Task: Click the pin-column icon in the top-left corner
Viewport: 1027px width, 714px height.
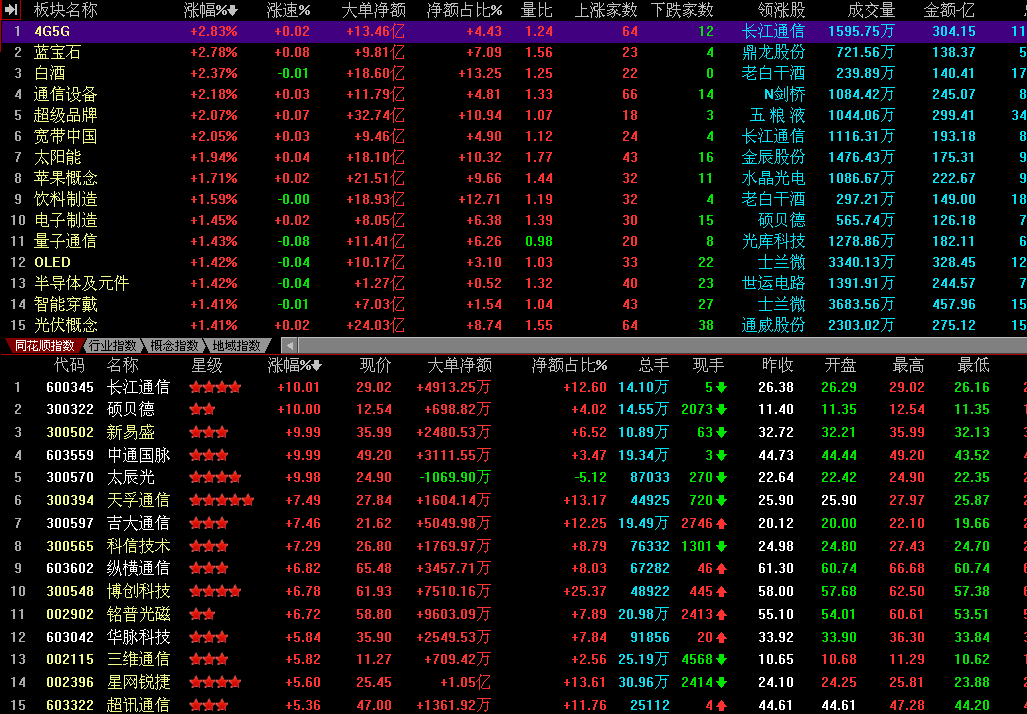Action: click(x=11, y=10)
